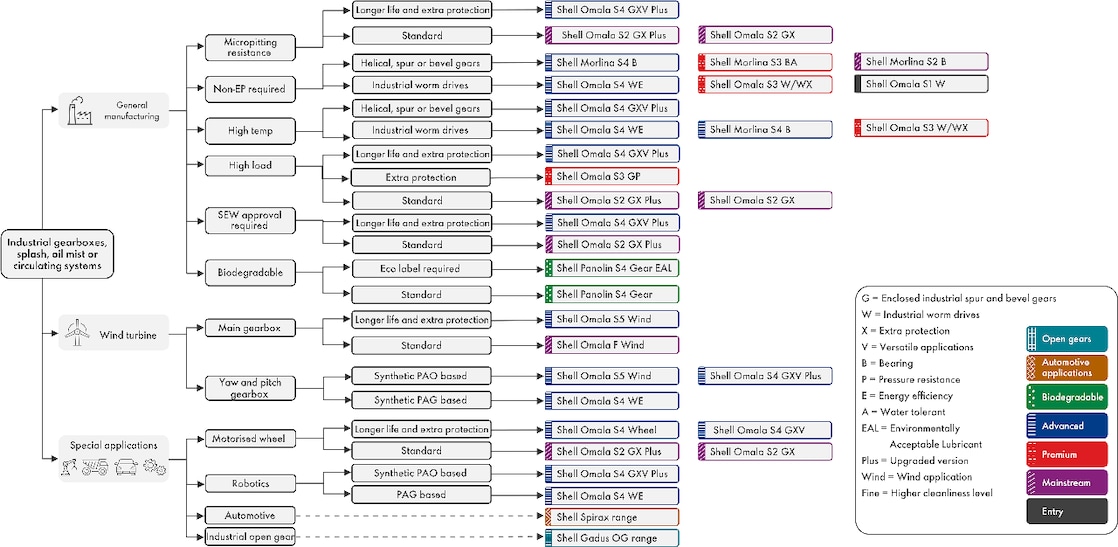Click the legend line 'A = Water tolerant'
Viewport: 1118px width, 547px height.
(903, 412)
